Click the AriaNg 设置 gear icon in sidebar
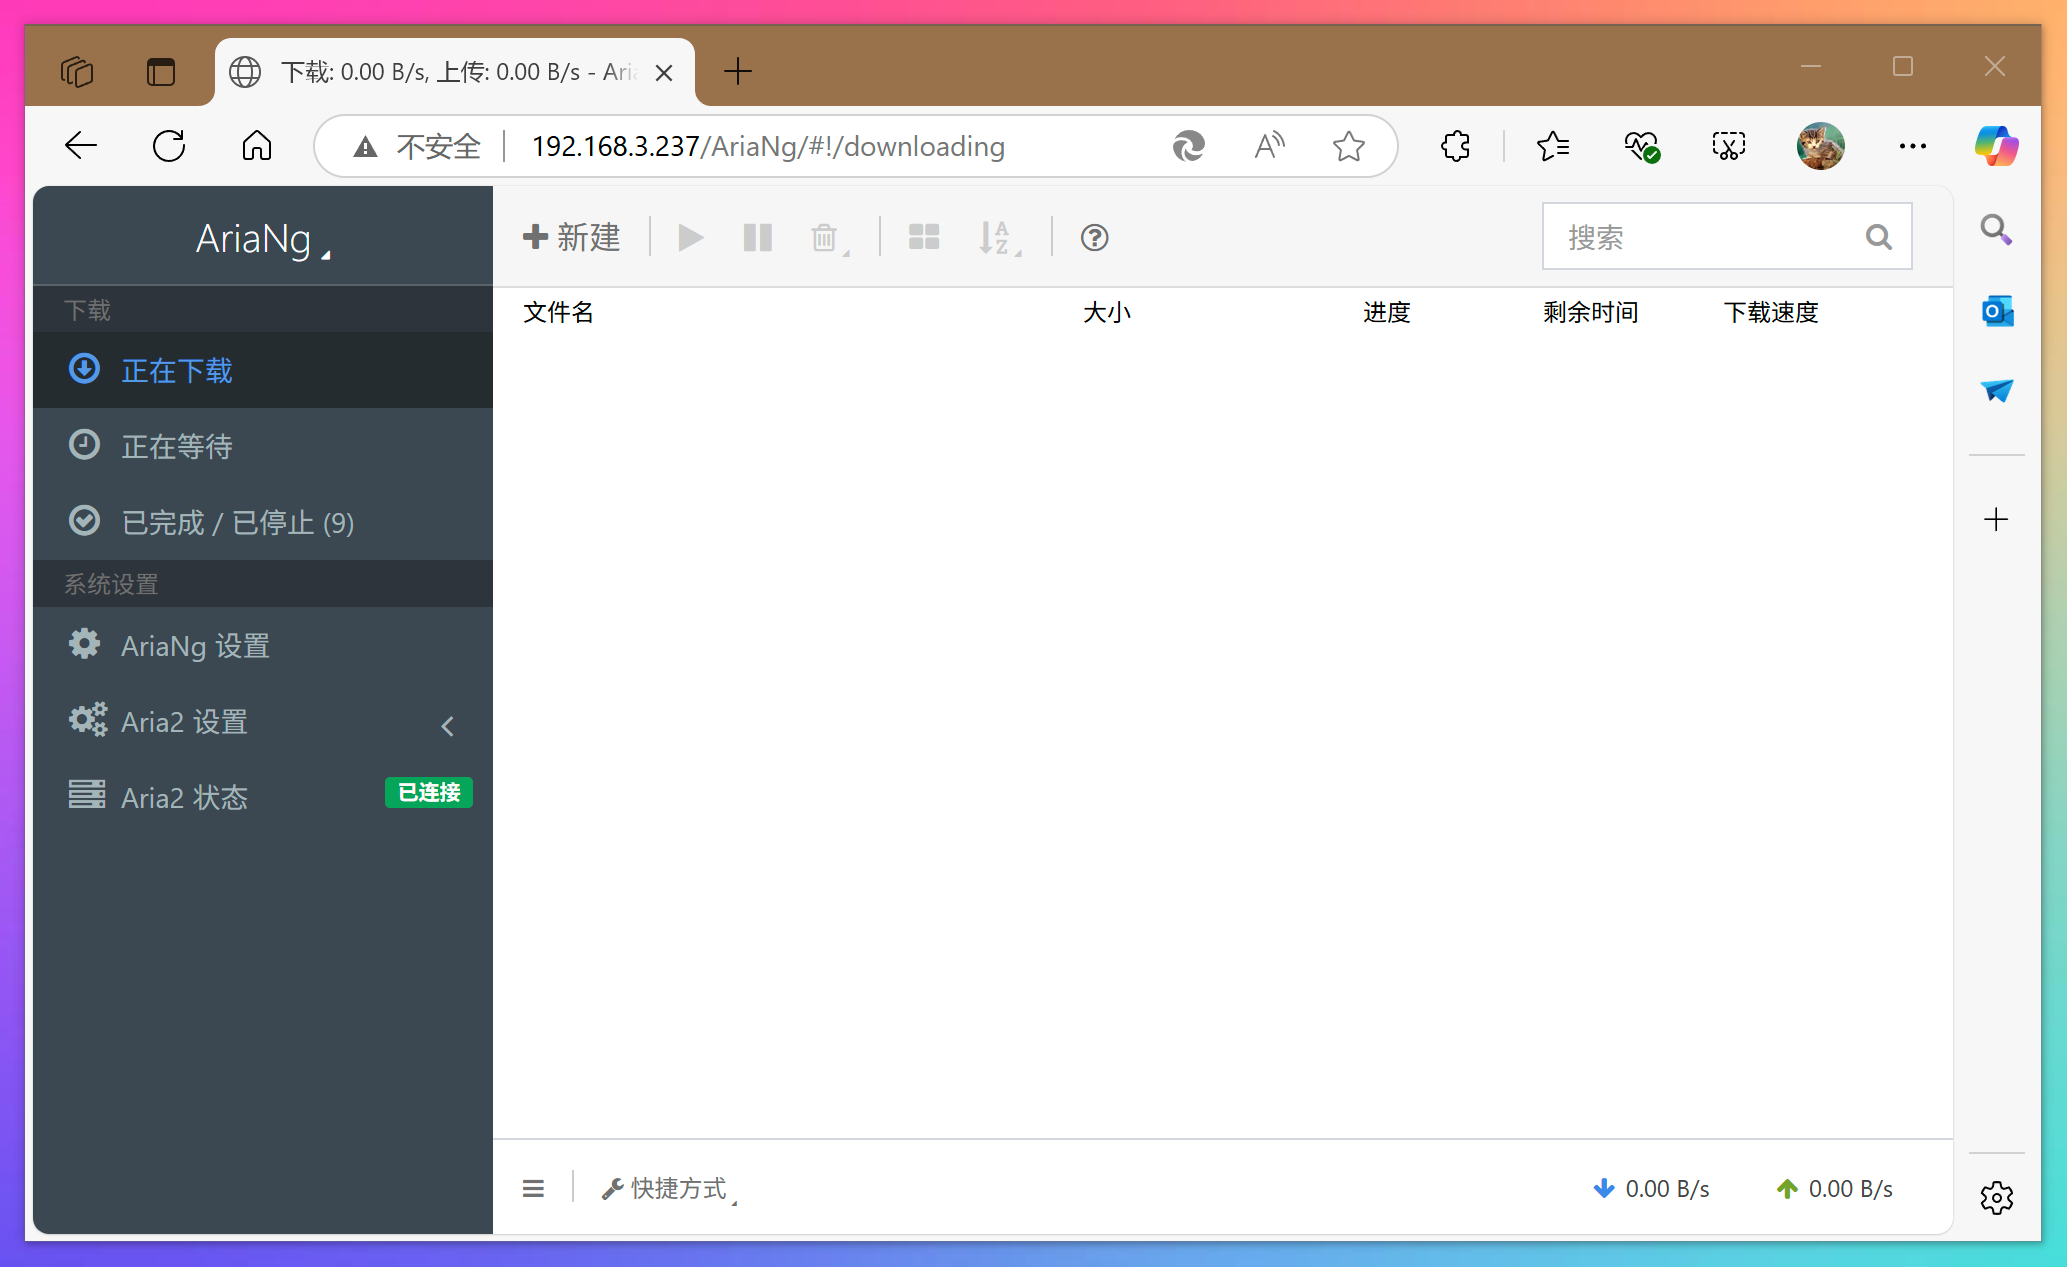The height and width of the screenshot is (1267, 2067). [x=84, y=644]
